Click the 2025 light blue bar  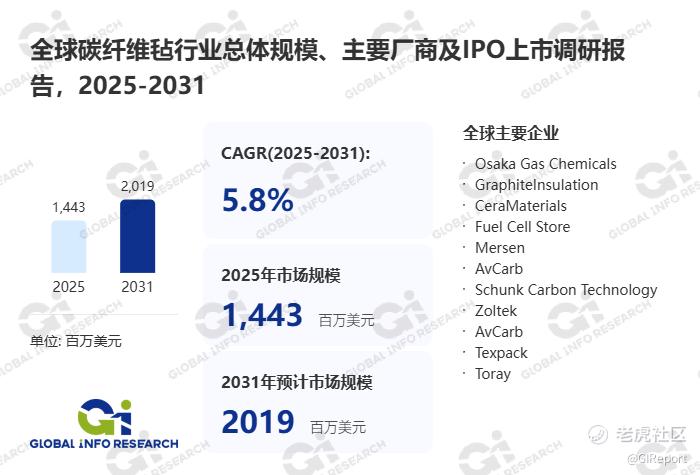tap(69, 246)
